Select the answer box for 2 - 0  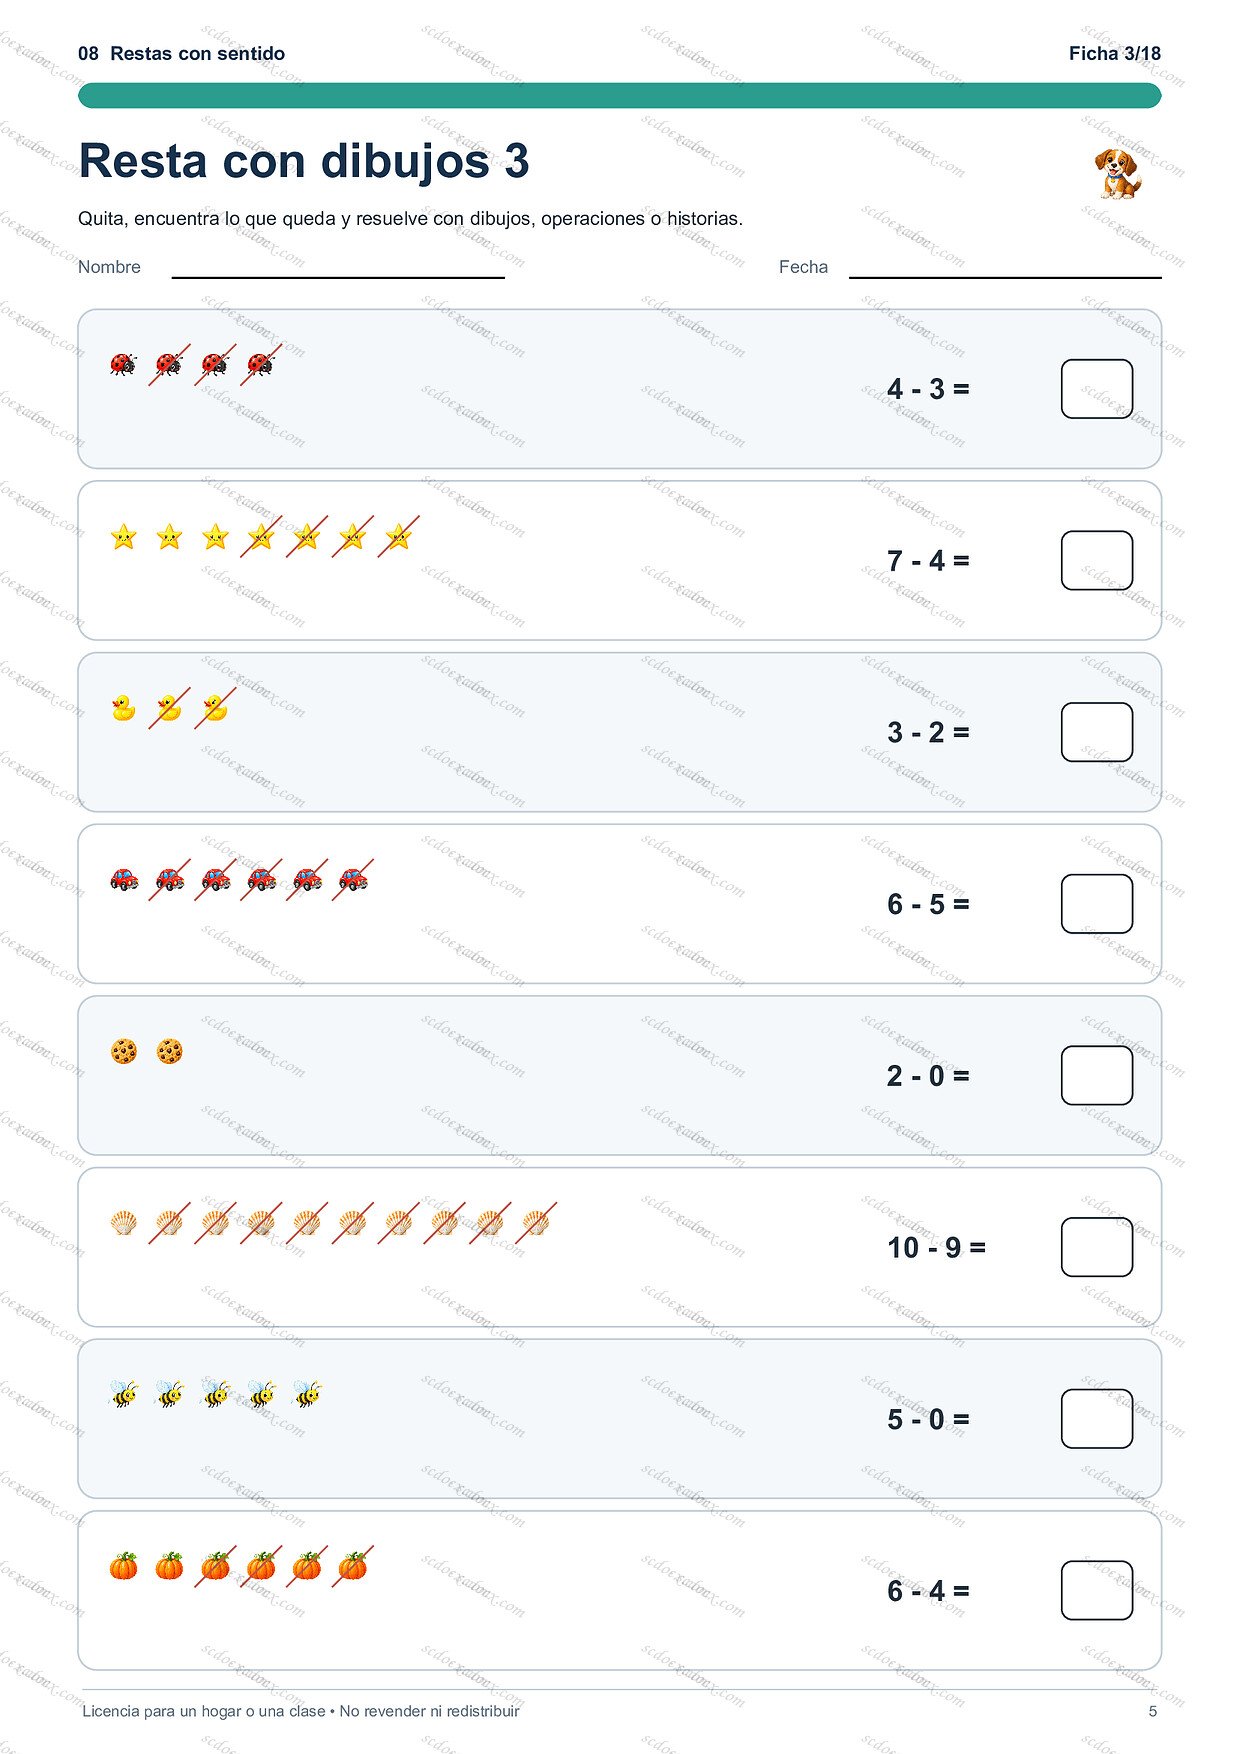[x=1096, y=1076]
